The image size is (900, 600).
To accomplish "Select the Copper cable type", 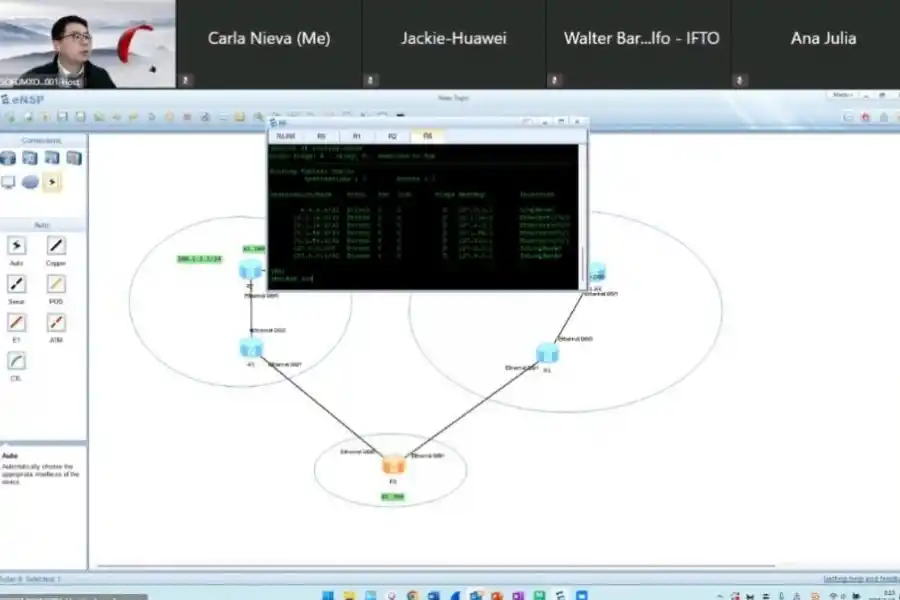I will 57,246.
